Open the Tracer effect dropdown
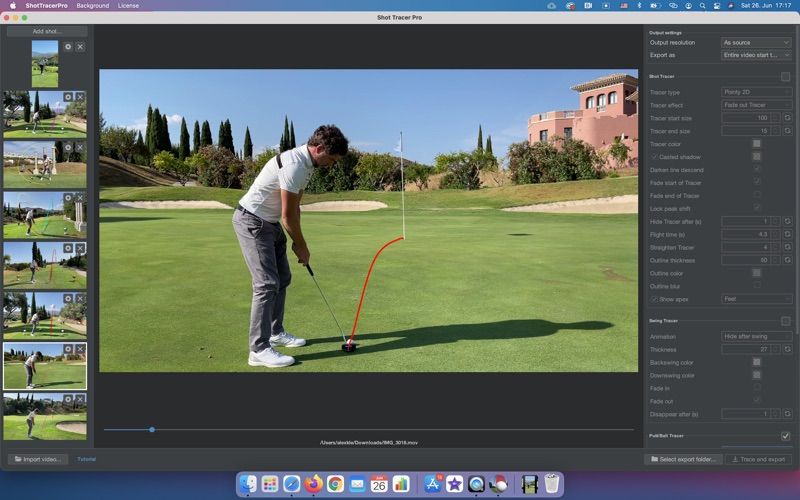The width and height of the screenshot is (800, 500). click(x=756, y=105)
